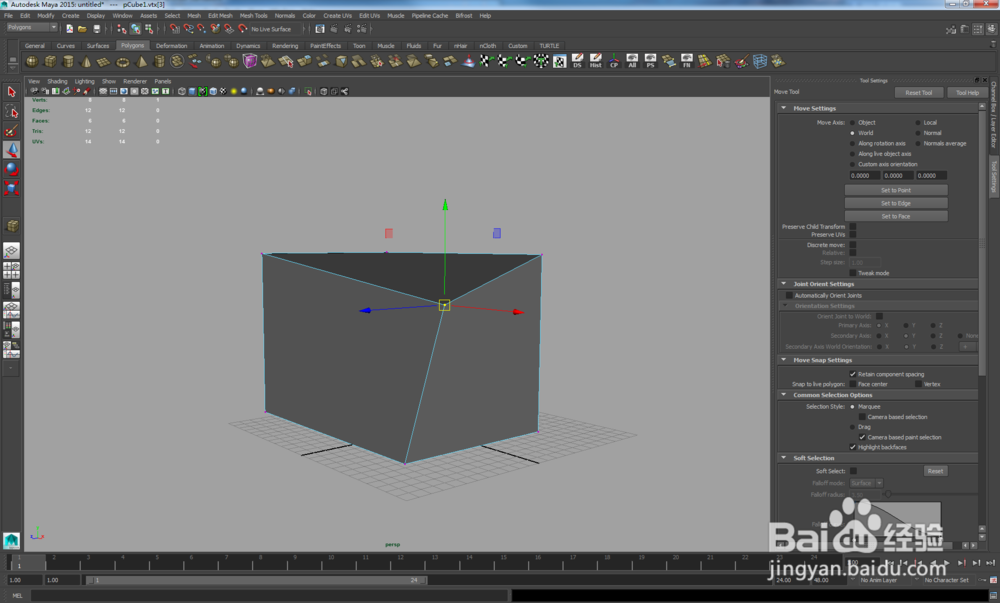
Task: Expand the Orientation Settings subsection
Action: tap(786, 306)
